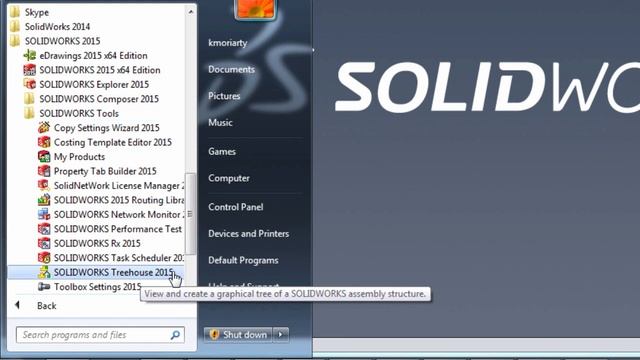The width and height of the screenshot is (640, 360).
Task: Open the kmoriarty user folder
Action: click(228, 42)
